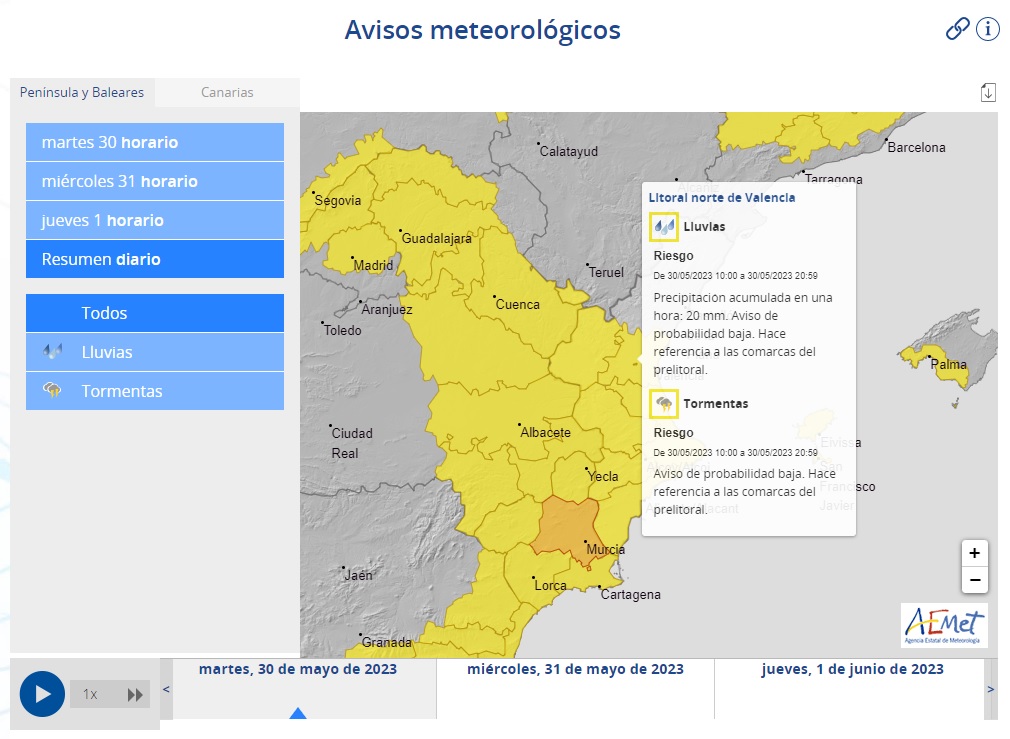
Task: Click the next day chevron
Action: (x=991, y=689)
